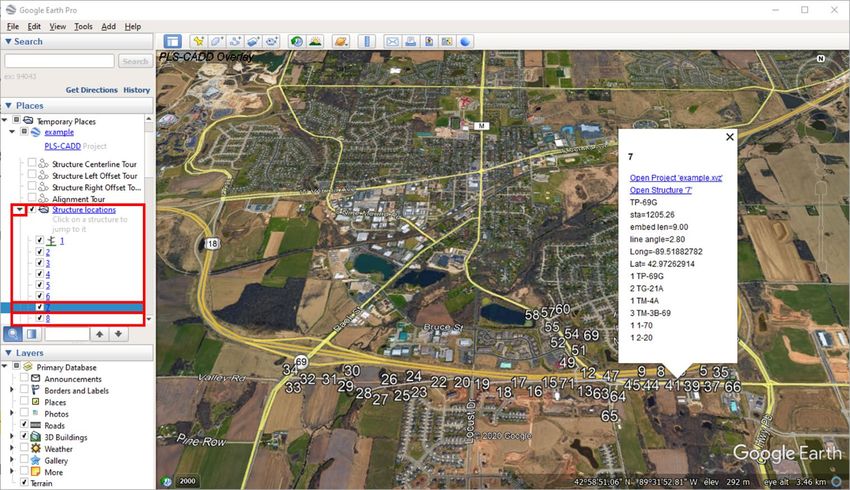This screenshot has height=490, width=850.
Task: Click the Open Project 'example.xyz' link
Action: click(x=676, y=178)
